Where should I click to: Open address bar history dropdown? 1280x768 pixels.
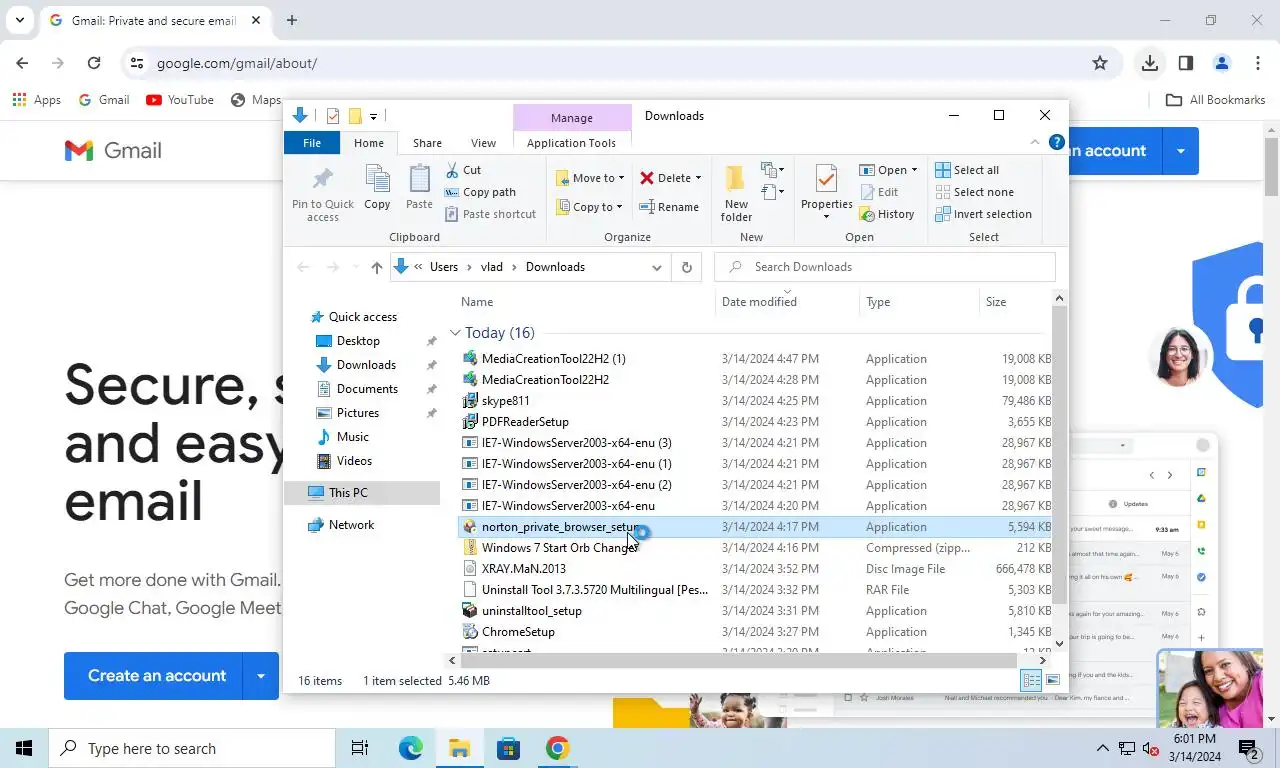(657, 267)
